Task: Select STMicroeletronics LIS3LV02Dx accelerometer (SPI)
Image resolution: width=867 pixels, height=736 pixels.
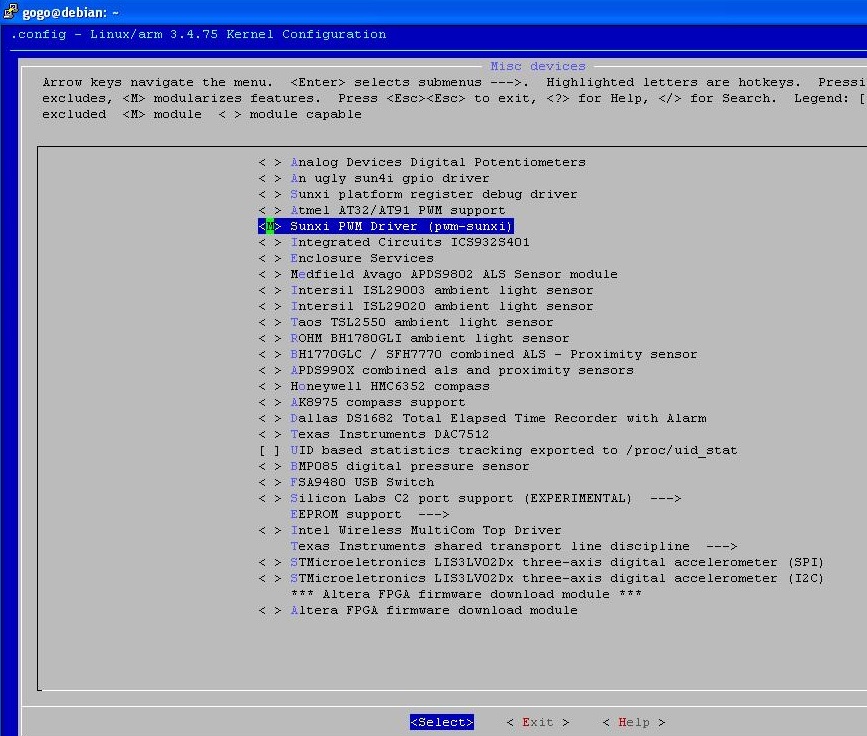Action: (557, 562)
